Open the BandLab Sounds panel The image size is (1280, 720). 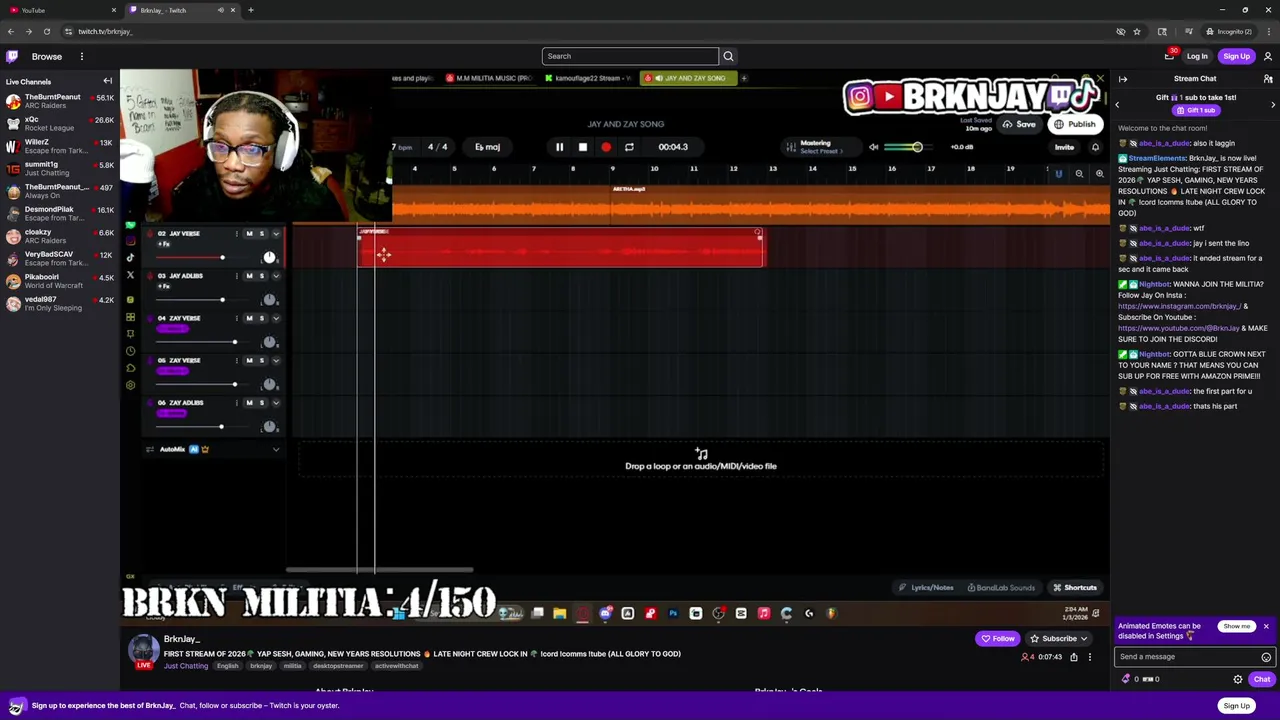pos(1001,588)
